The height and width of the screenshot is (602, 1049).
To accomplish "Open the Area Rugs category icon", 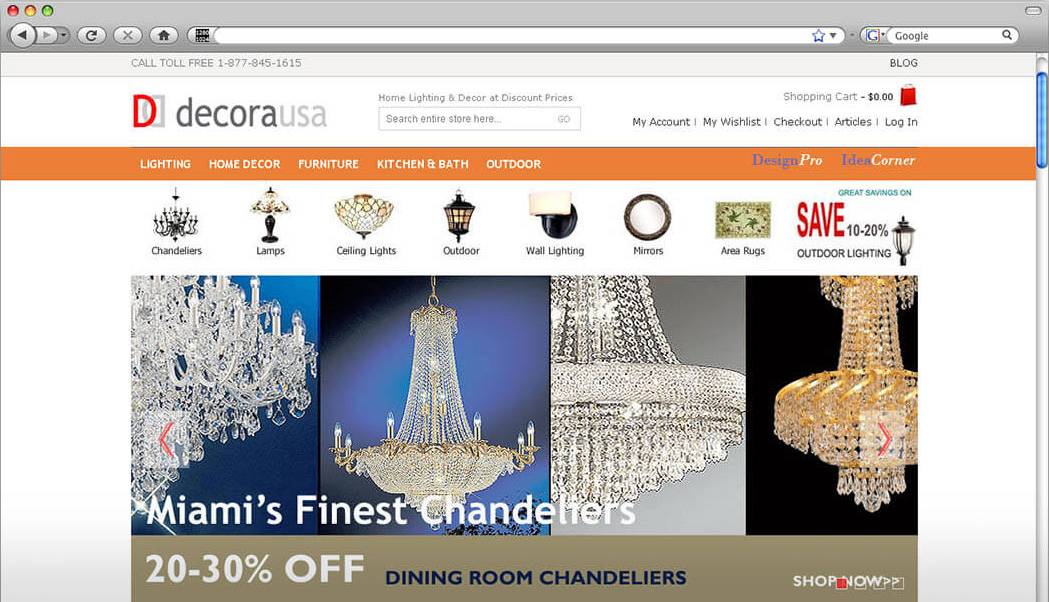I will click(x=743, y=220).
